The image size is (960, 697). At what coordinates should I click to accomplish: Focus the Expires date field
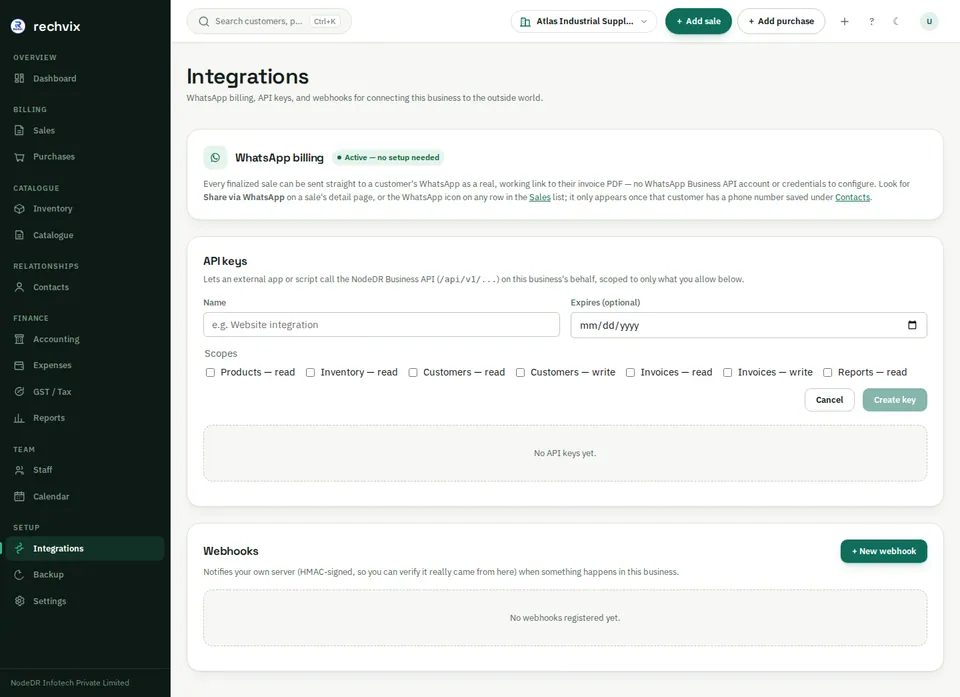tap(749, 325)
